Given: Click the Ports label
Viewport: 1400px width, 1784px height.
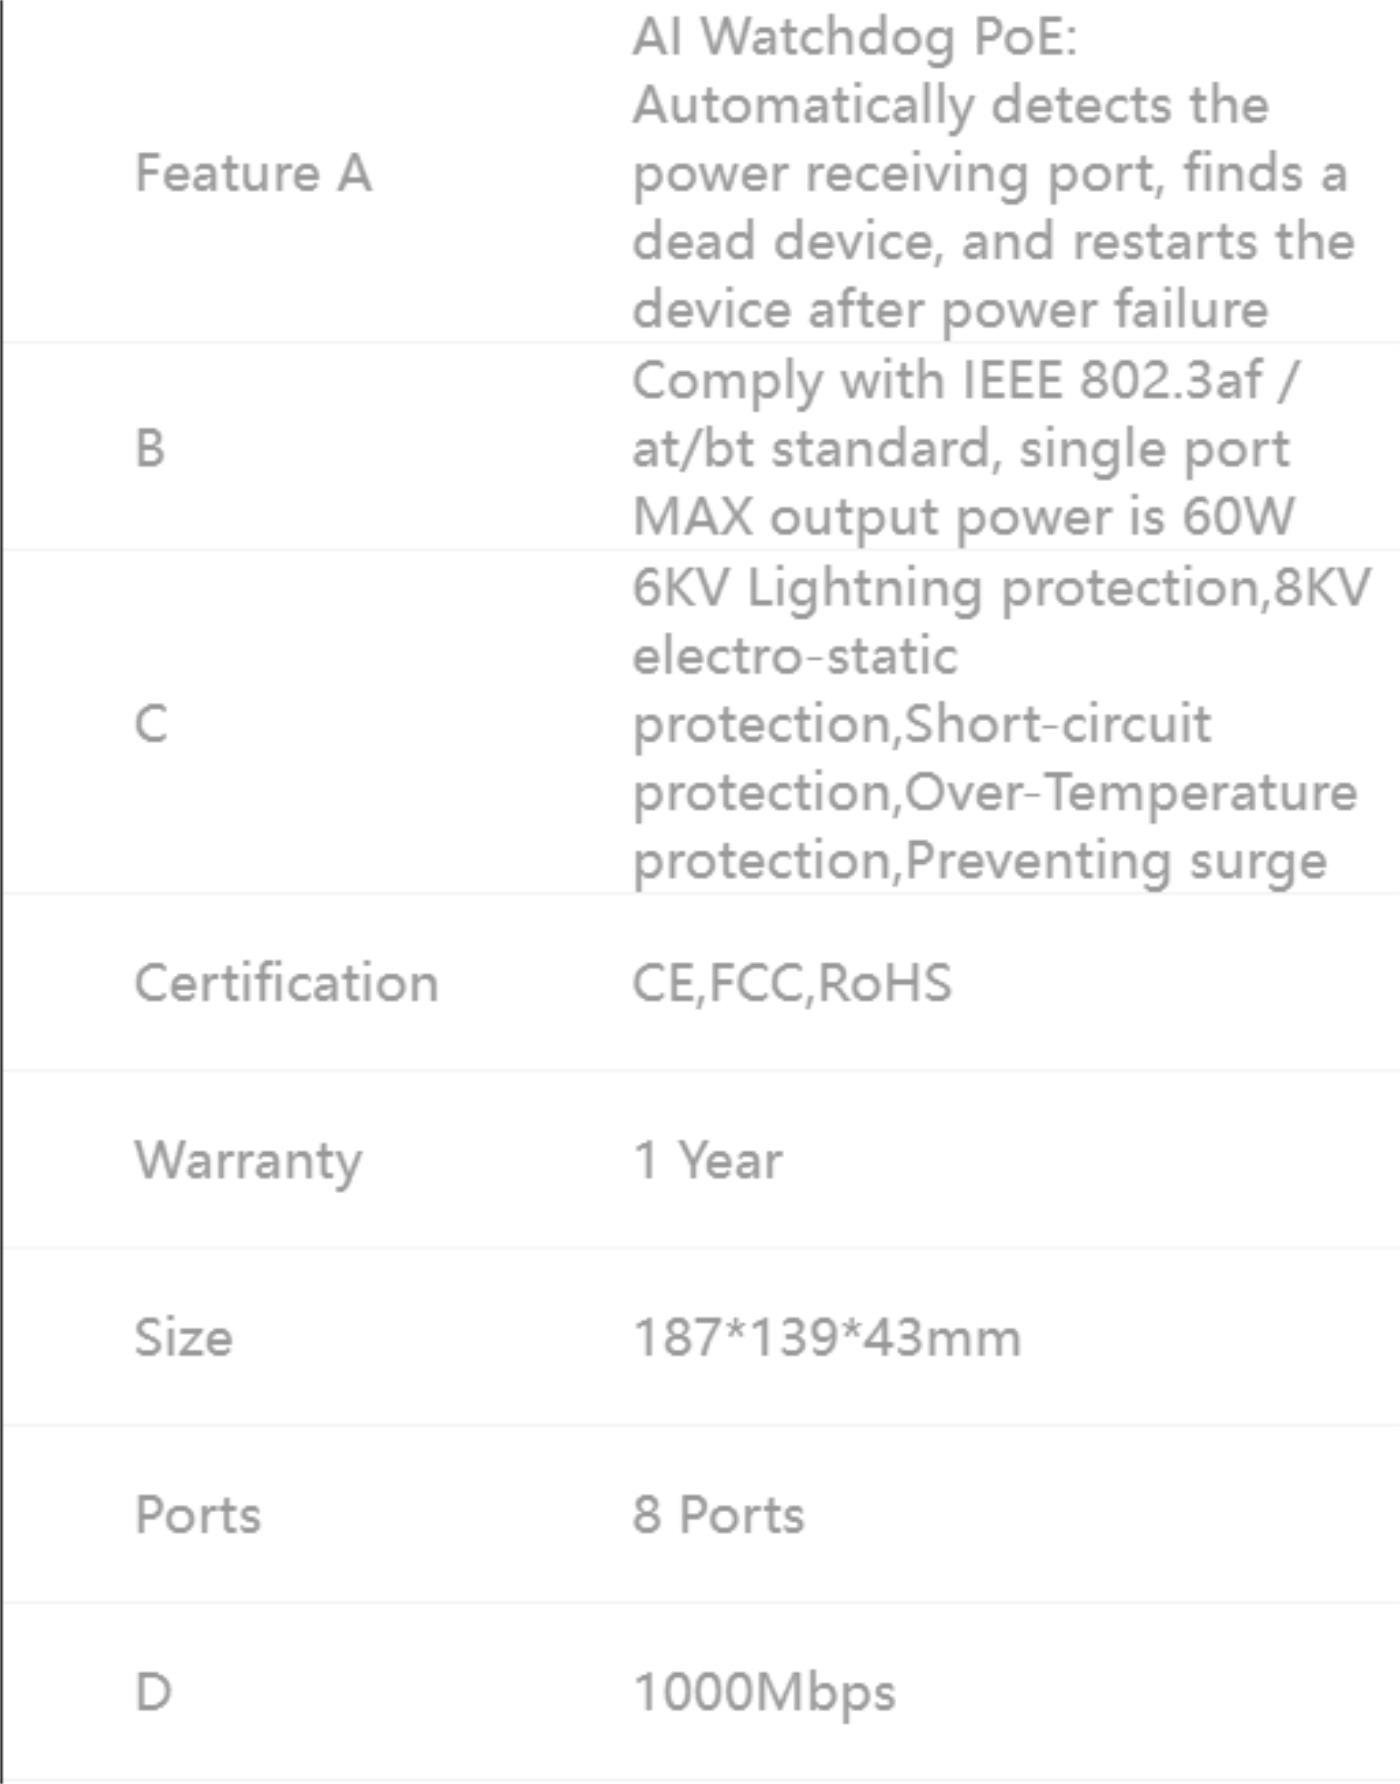Looking at the screenshot, I should [x=198, y=1515].
